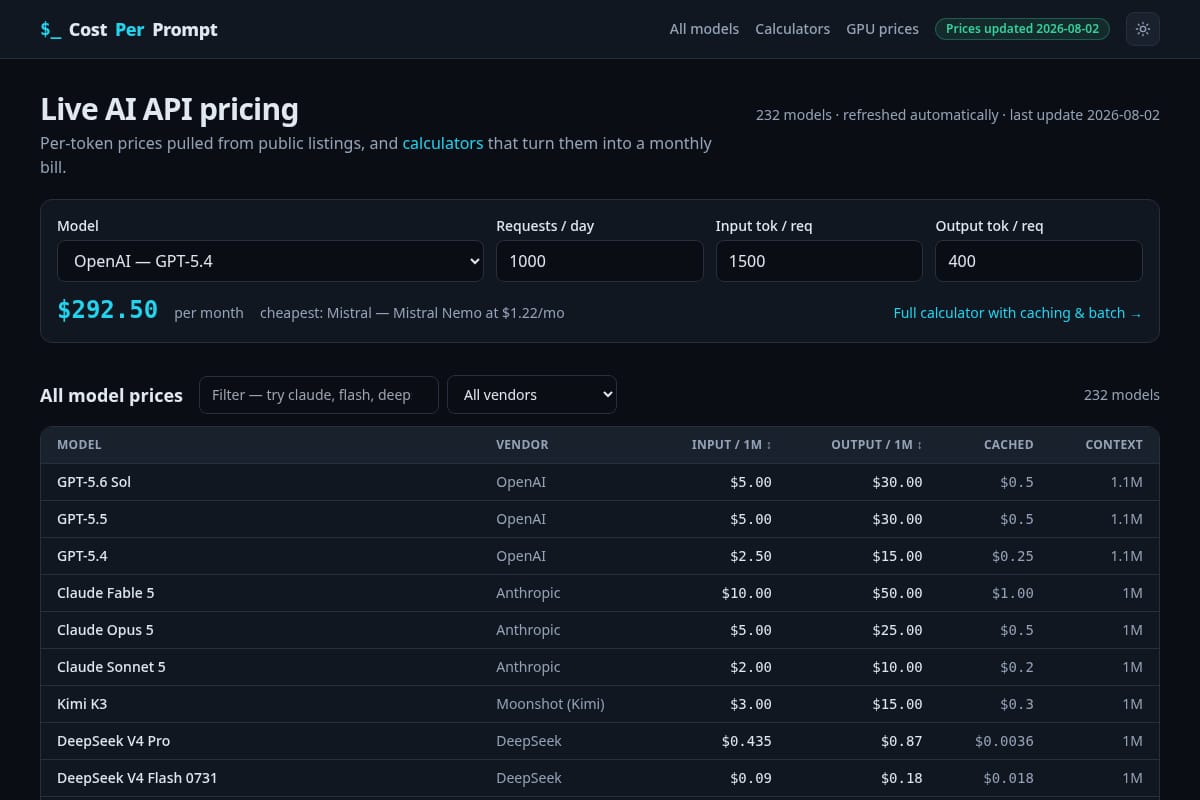Viewport: 1200px width, 800px height.
Task: Click the $0.018 cached price cell
Action: [x=1008, y=778]
